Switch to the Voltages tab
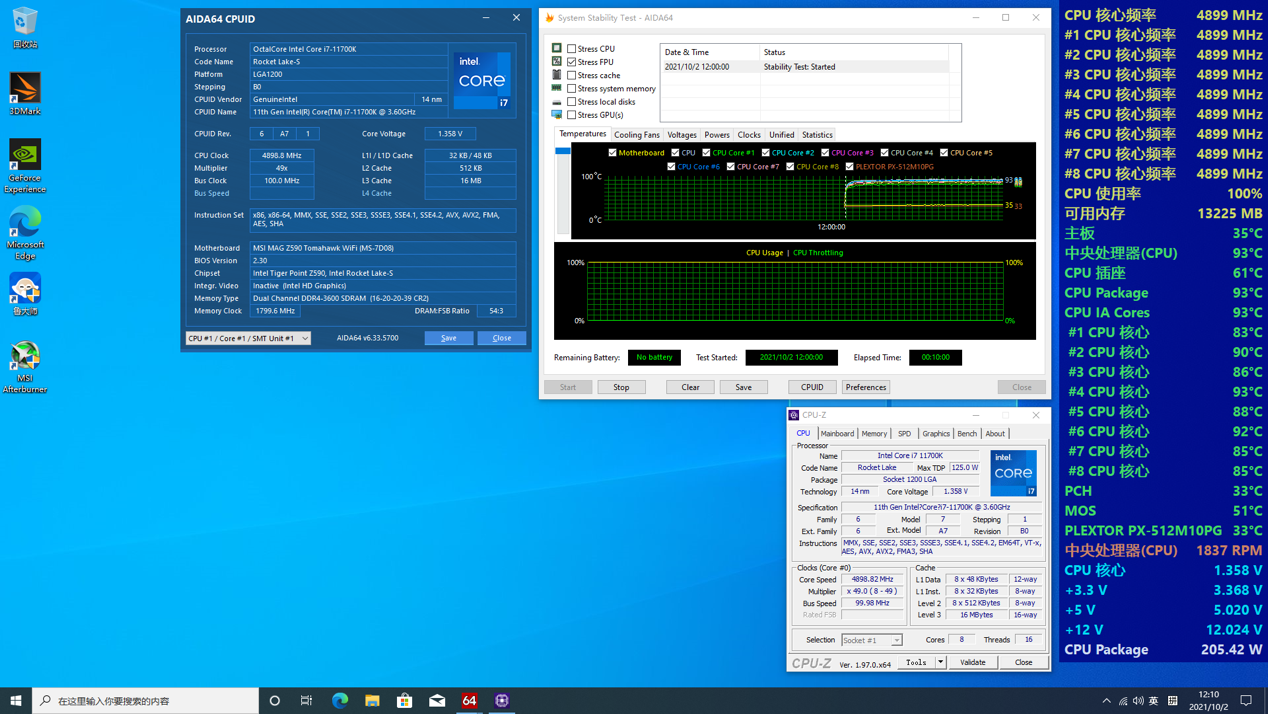This screenshot has height=714, width=1268. (x=682, y=135)
